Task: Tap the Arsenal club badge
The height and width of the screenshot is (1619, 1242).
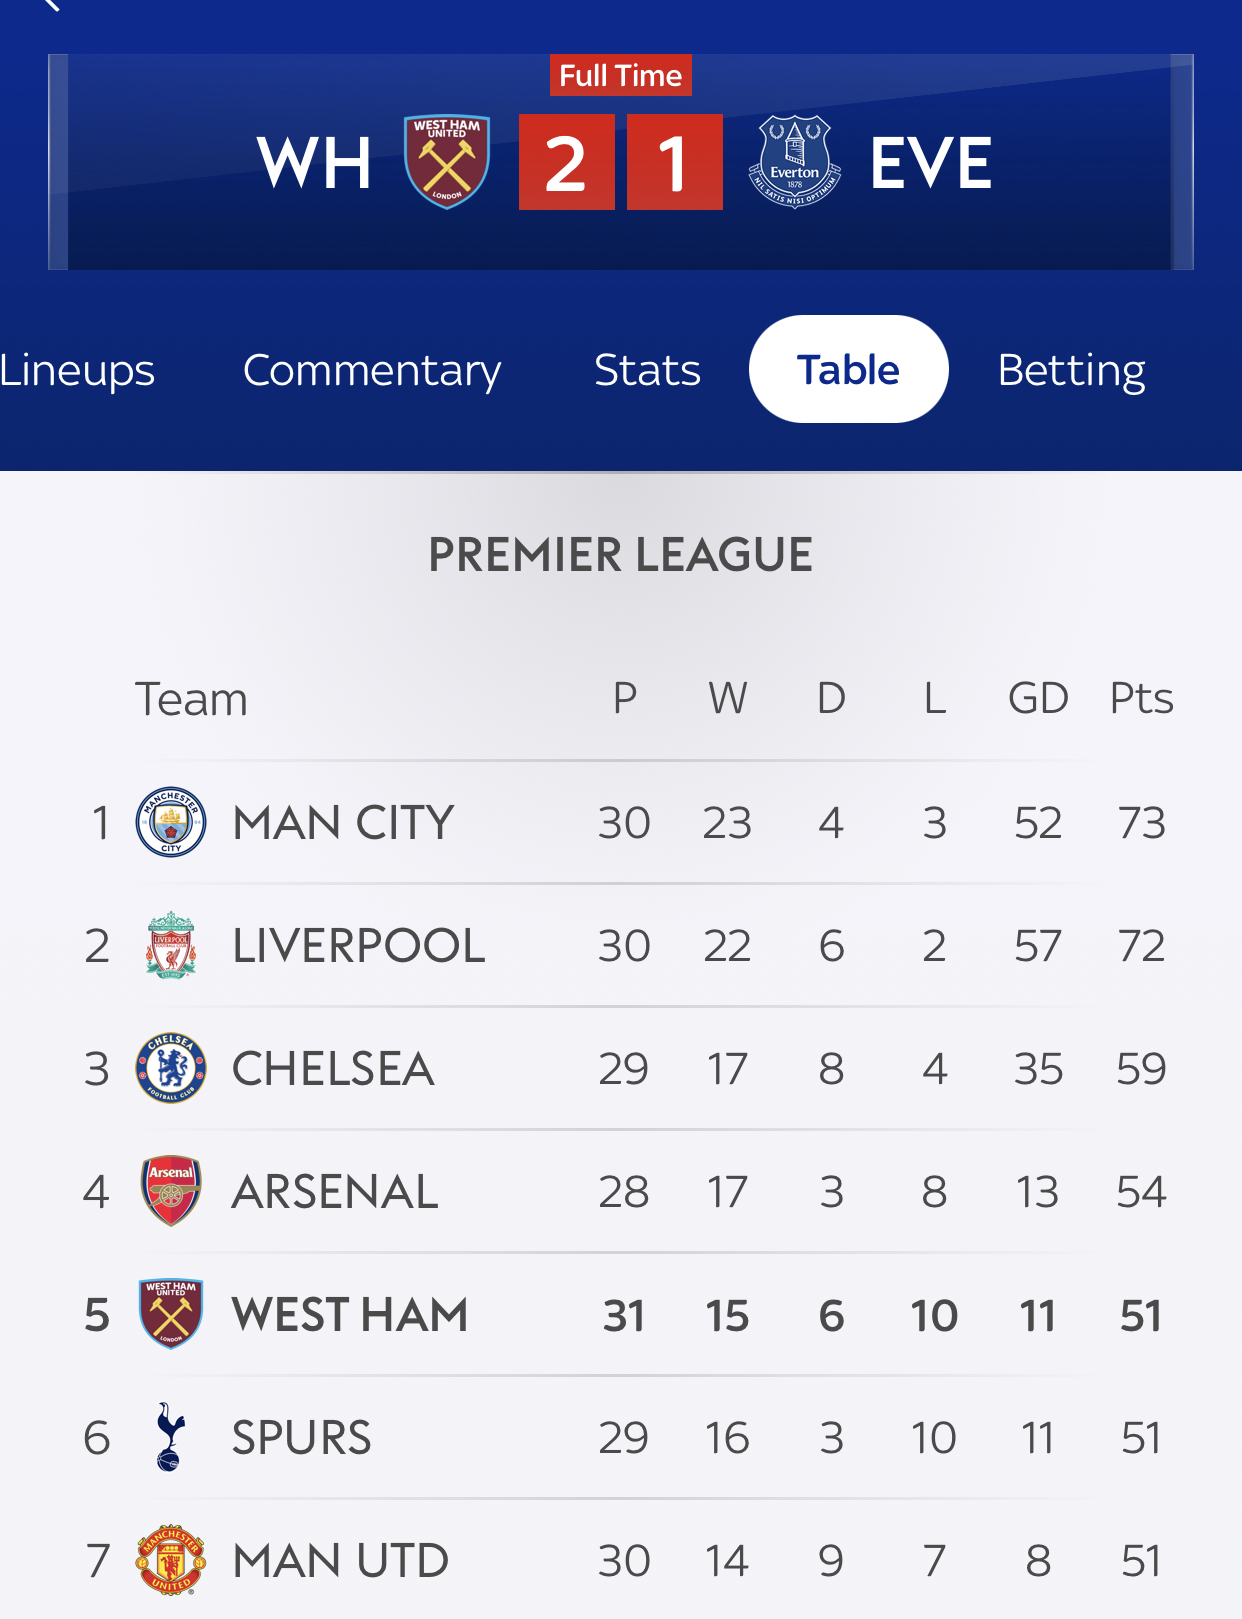Action: tap(171, 1191)
